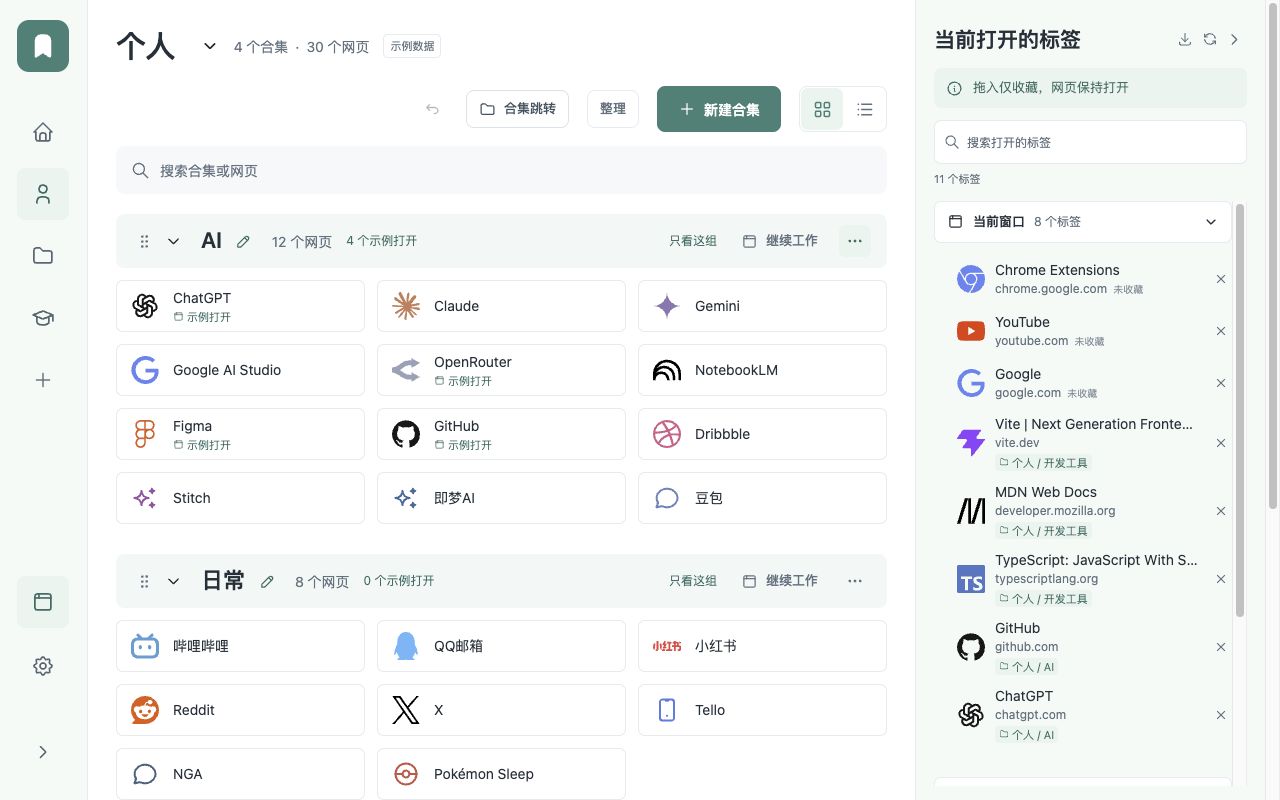Open the Gemini bookmark card
The height and width of the screenshot is (800, 1280).
[x=762, y=306]
